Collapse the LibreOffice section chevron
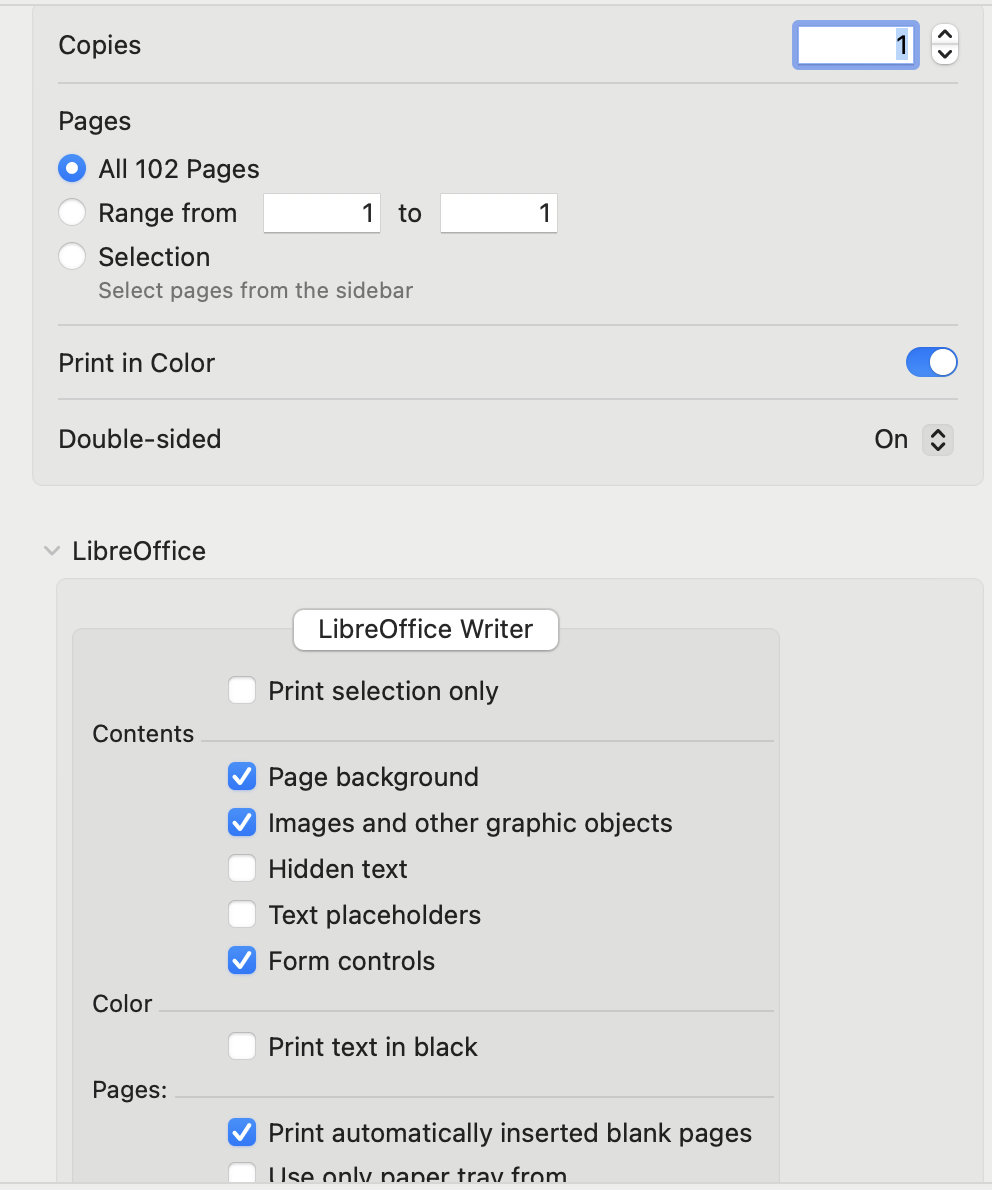The image size is (992, 1190). (52, 551)
